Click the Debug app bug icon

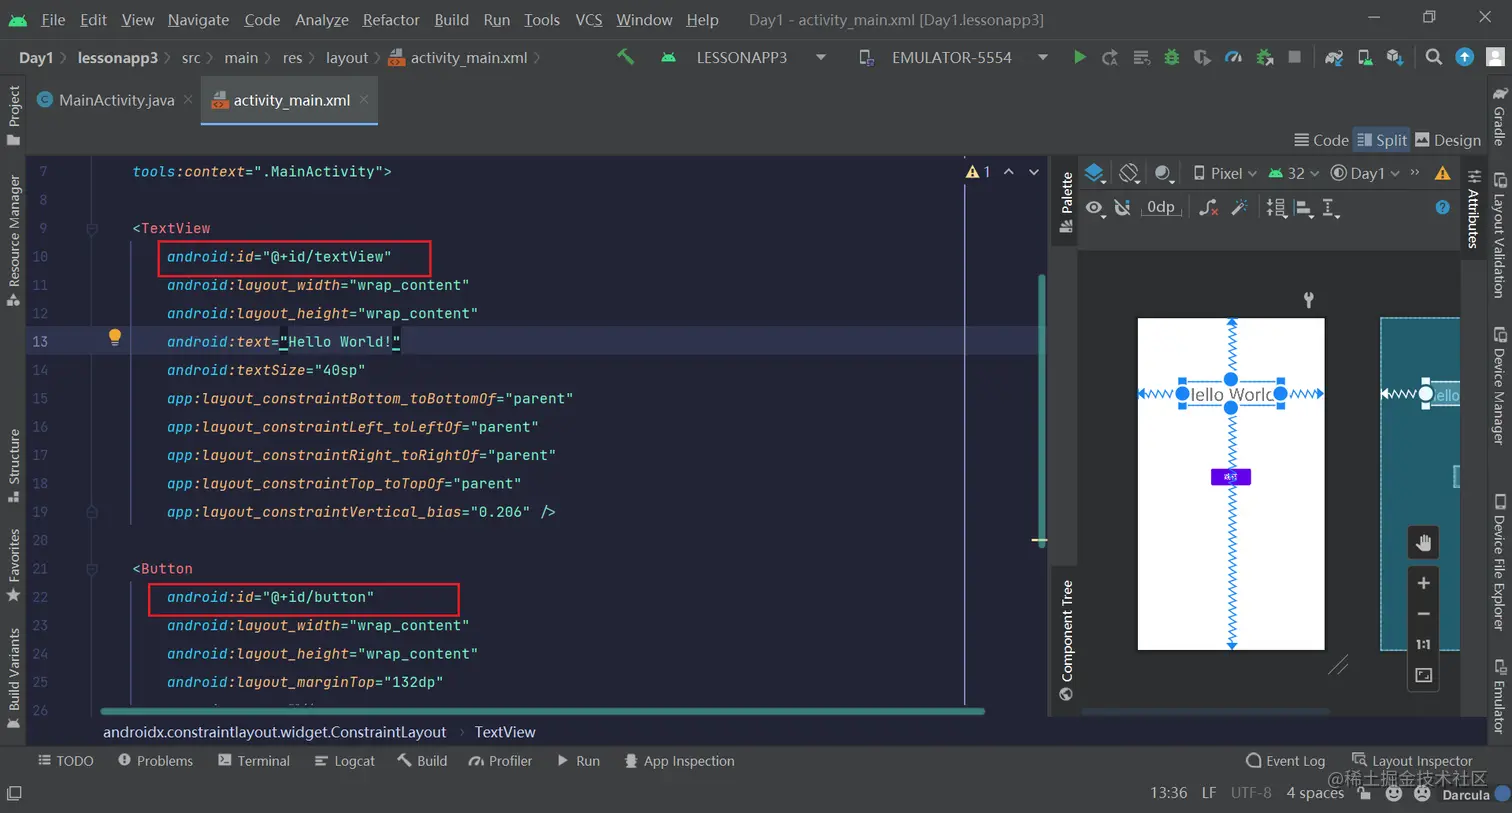point(1171,58)
